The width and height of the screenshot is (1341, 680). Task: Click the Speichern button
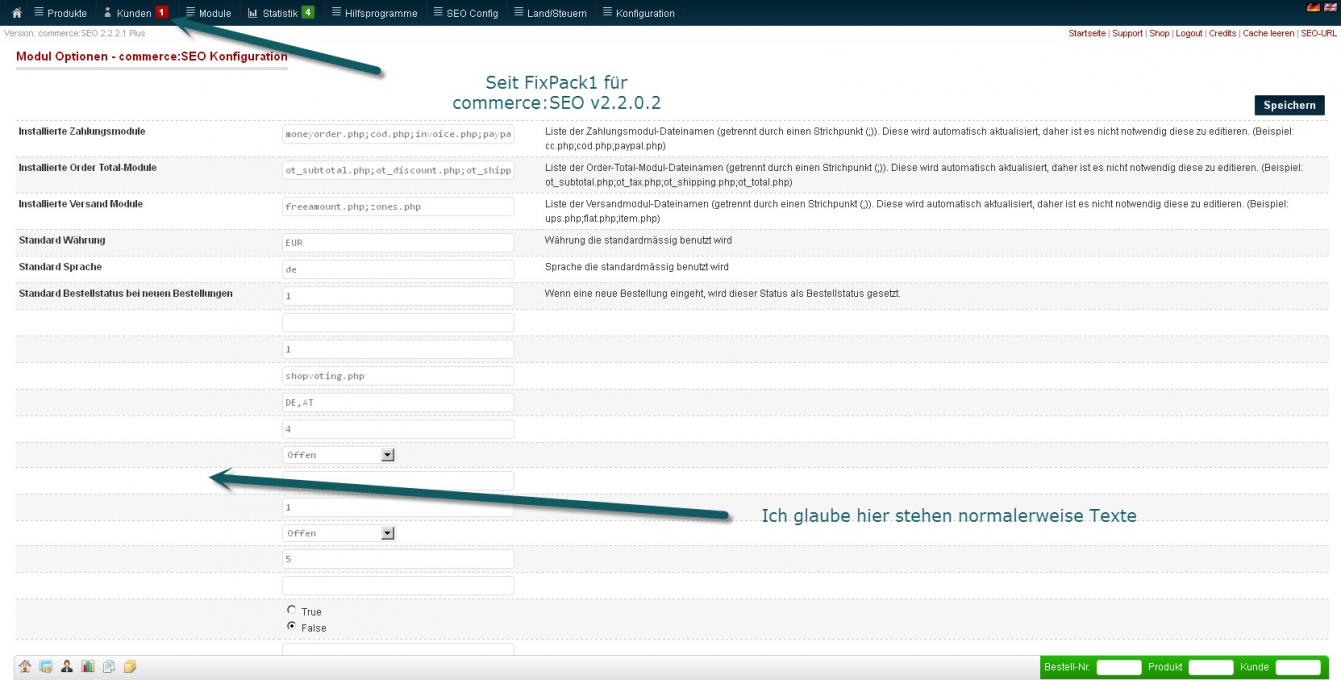click(1289, 105)
